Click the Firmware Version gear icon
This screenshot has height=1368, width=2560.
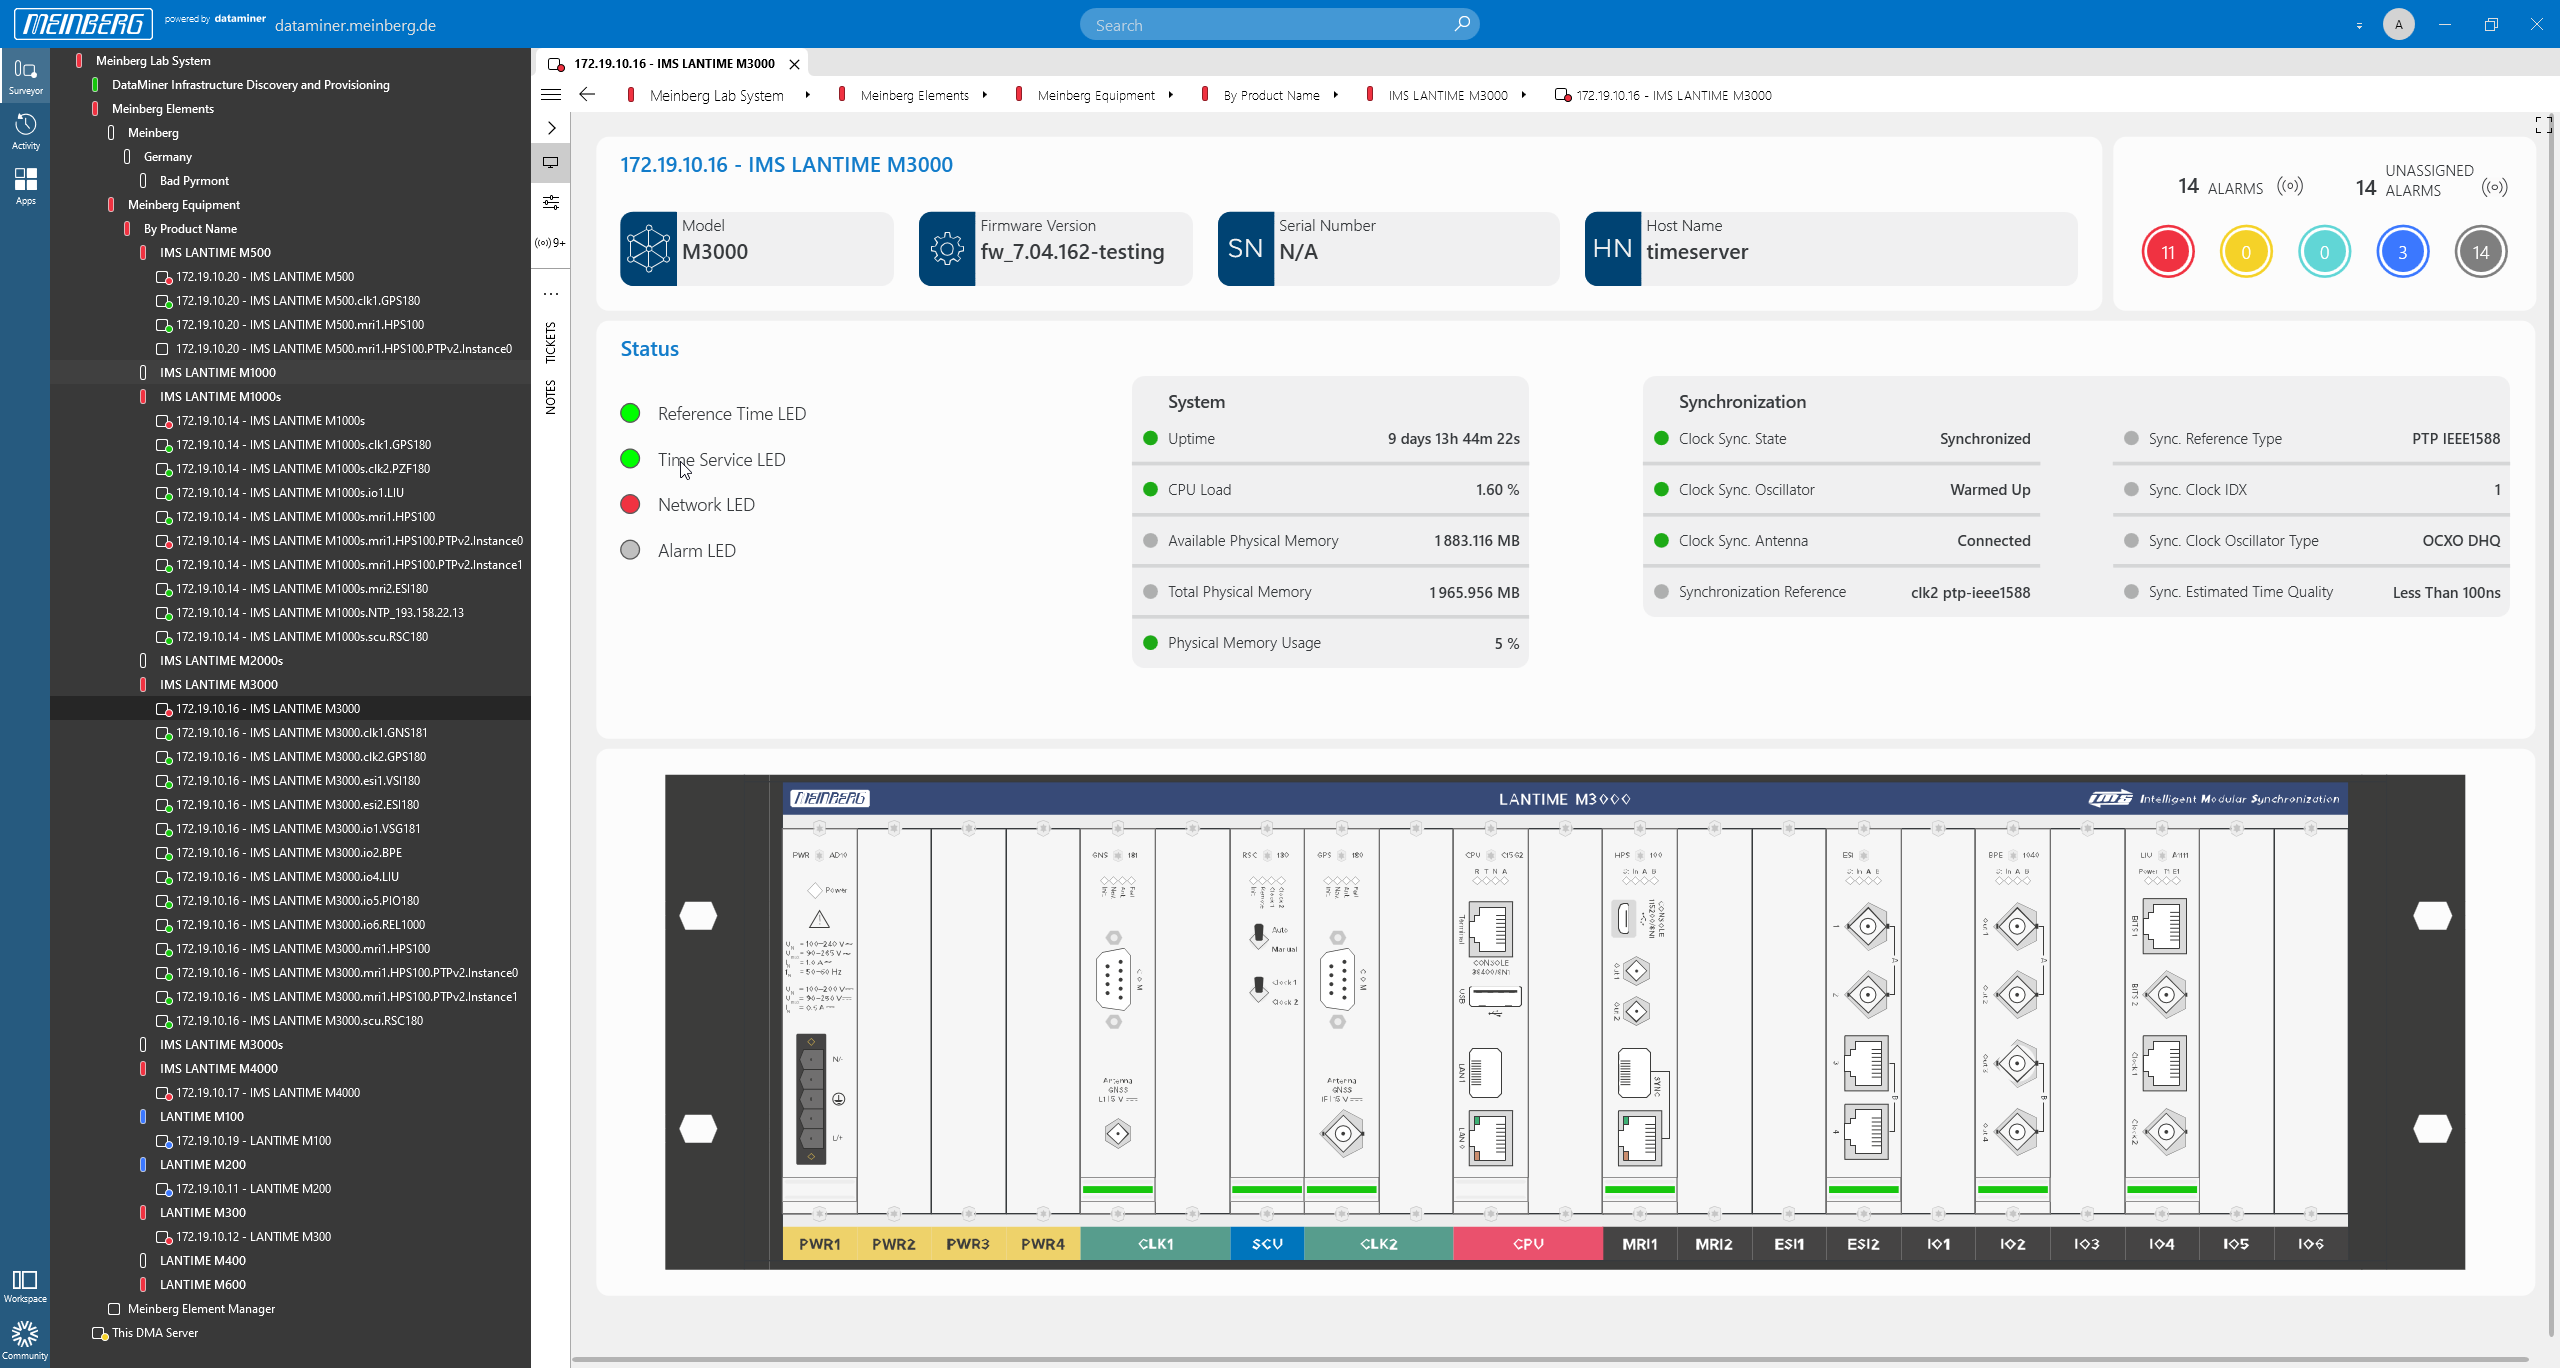tap(947, 249)
